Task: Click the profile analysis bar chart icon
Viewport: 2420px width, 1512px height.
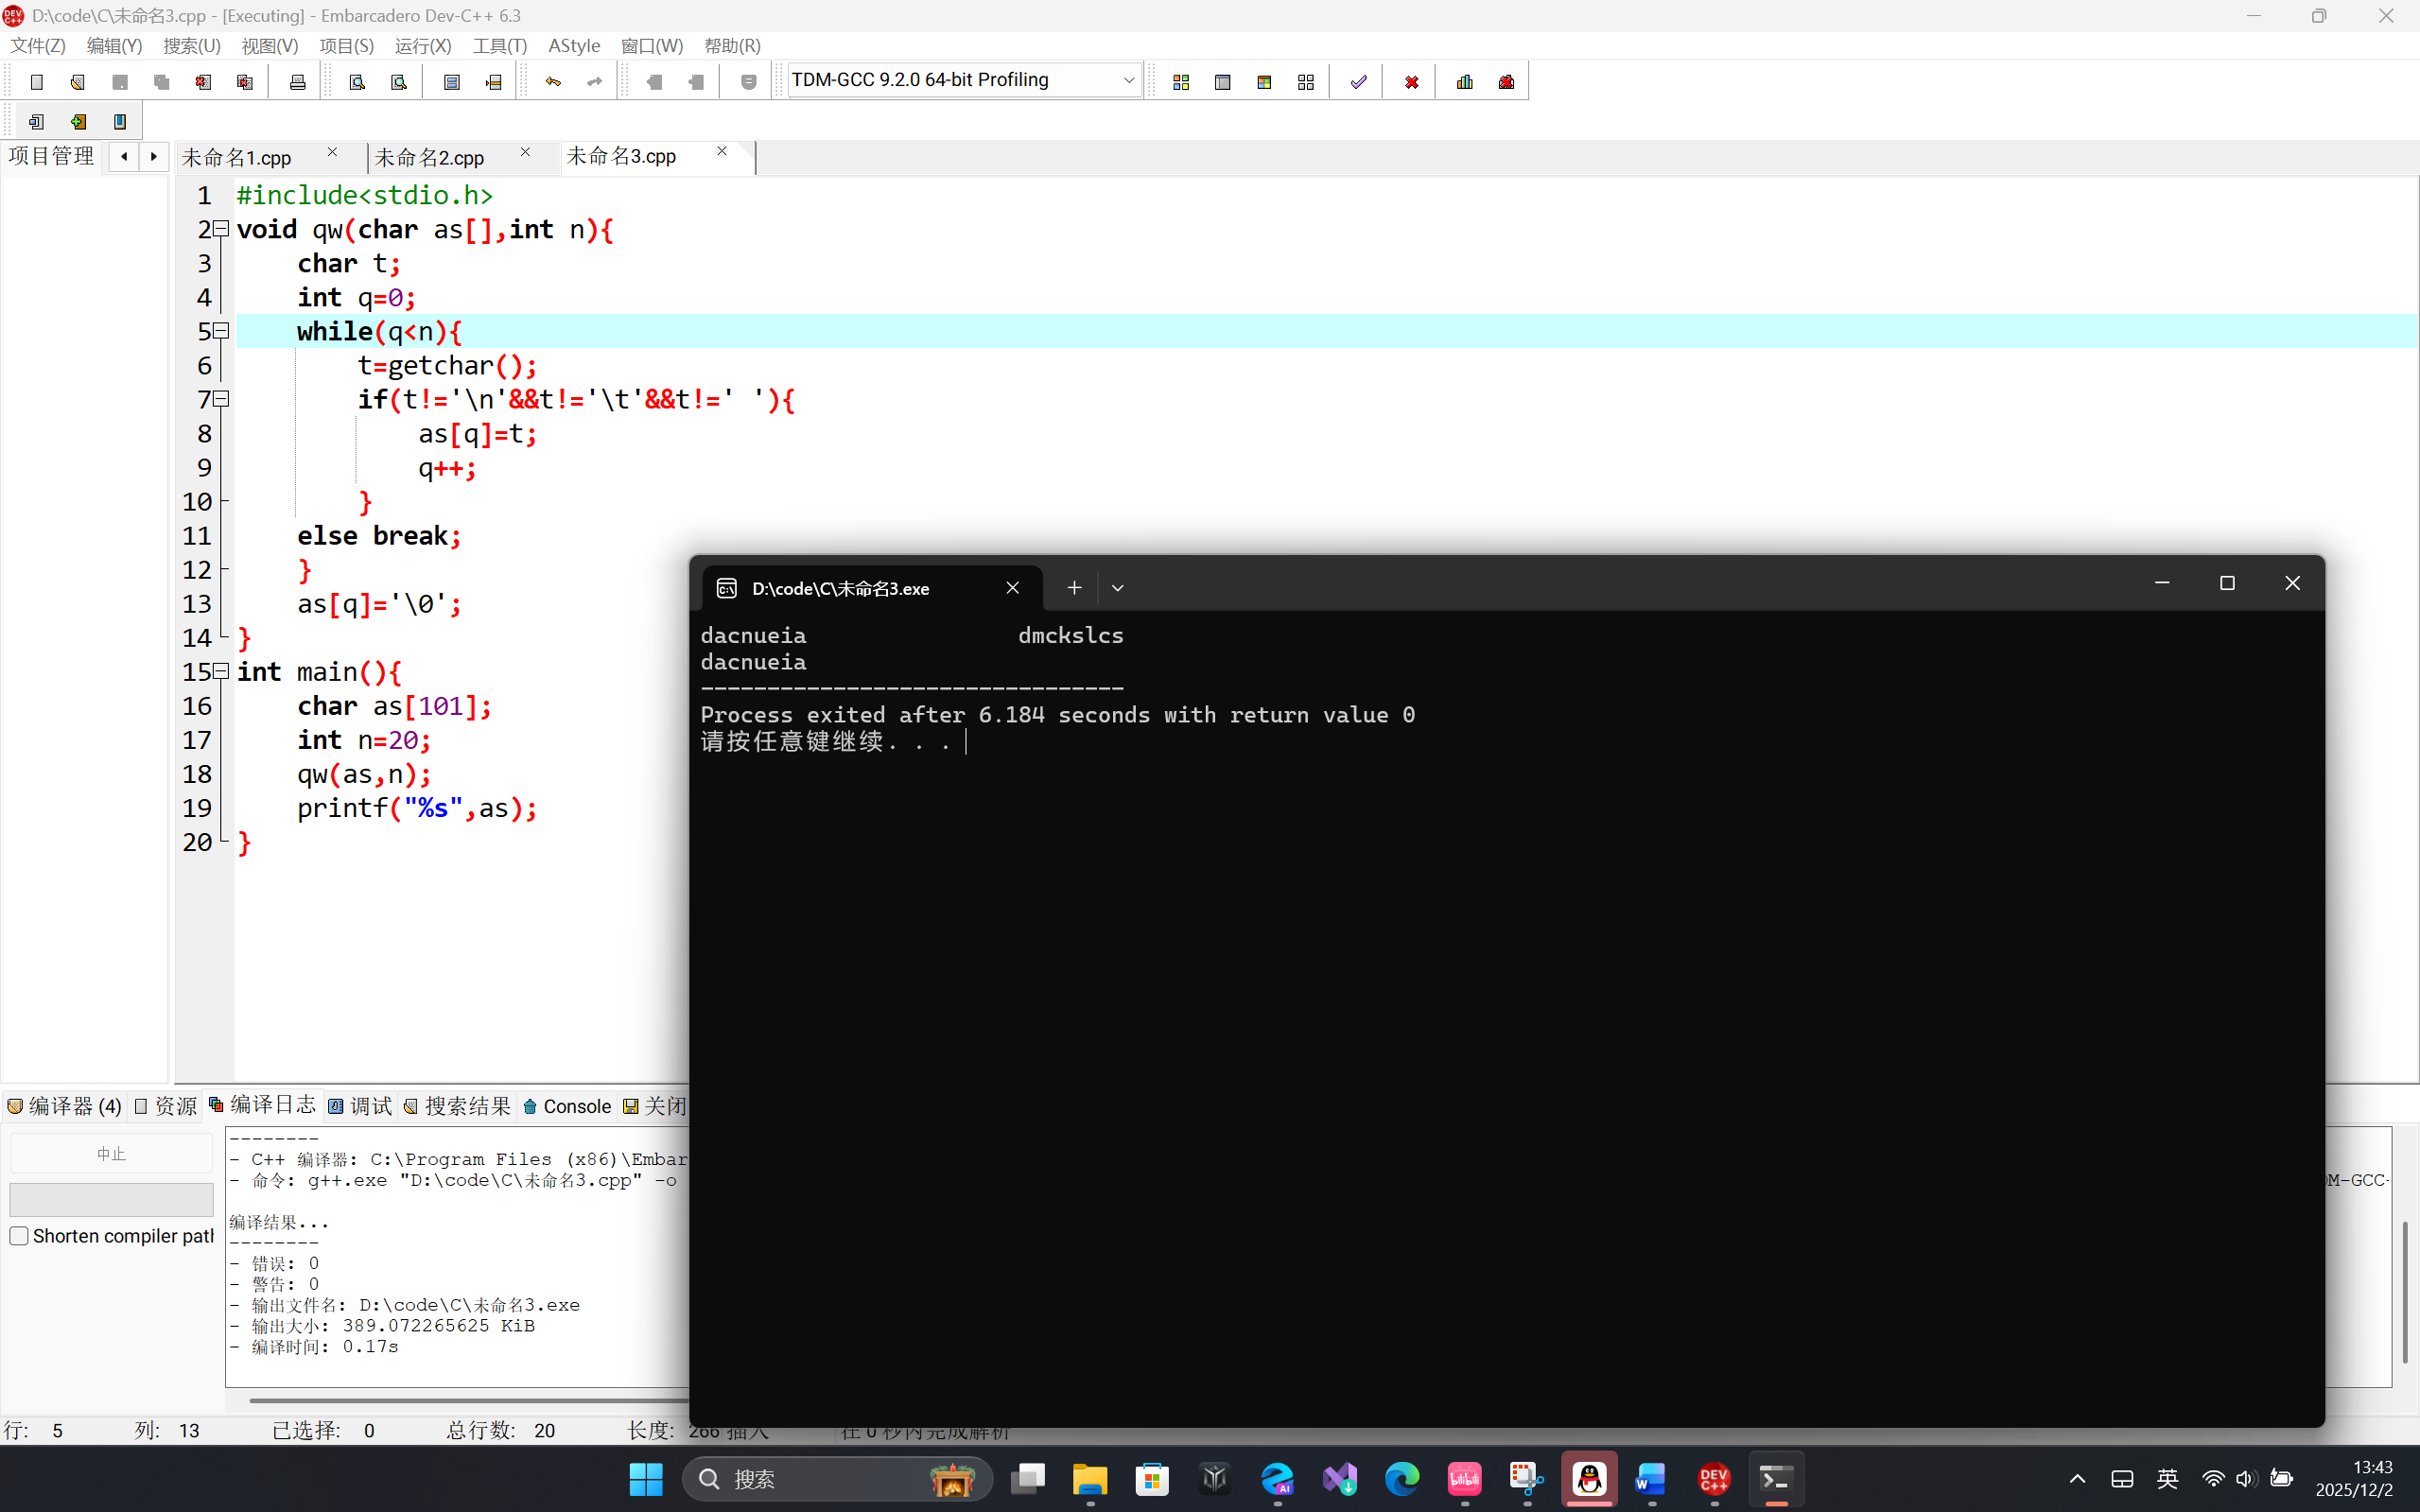Action: pos(1465,82)
